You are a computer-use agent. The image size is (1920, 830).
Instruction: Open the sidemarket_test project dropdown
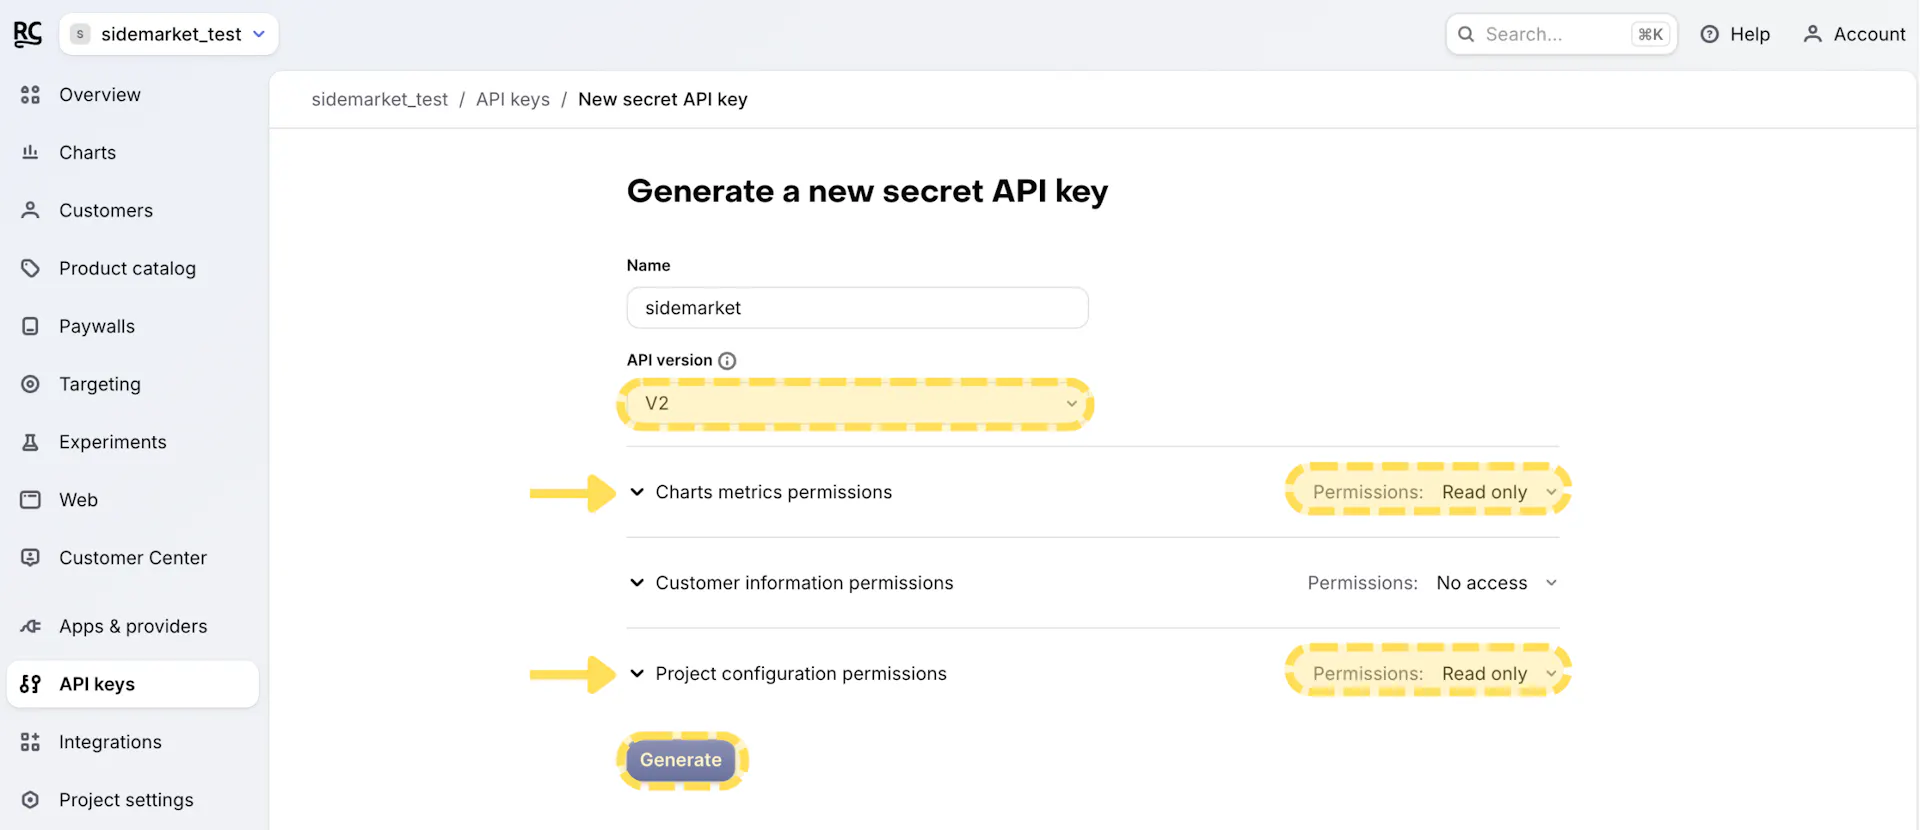click(169, 34)
